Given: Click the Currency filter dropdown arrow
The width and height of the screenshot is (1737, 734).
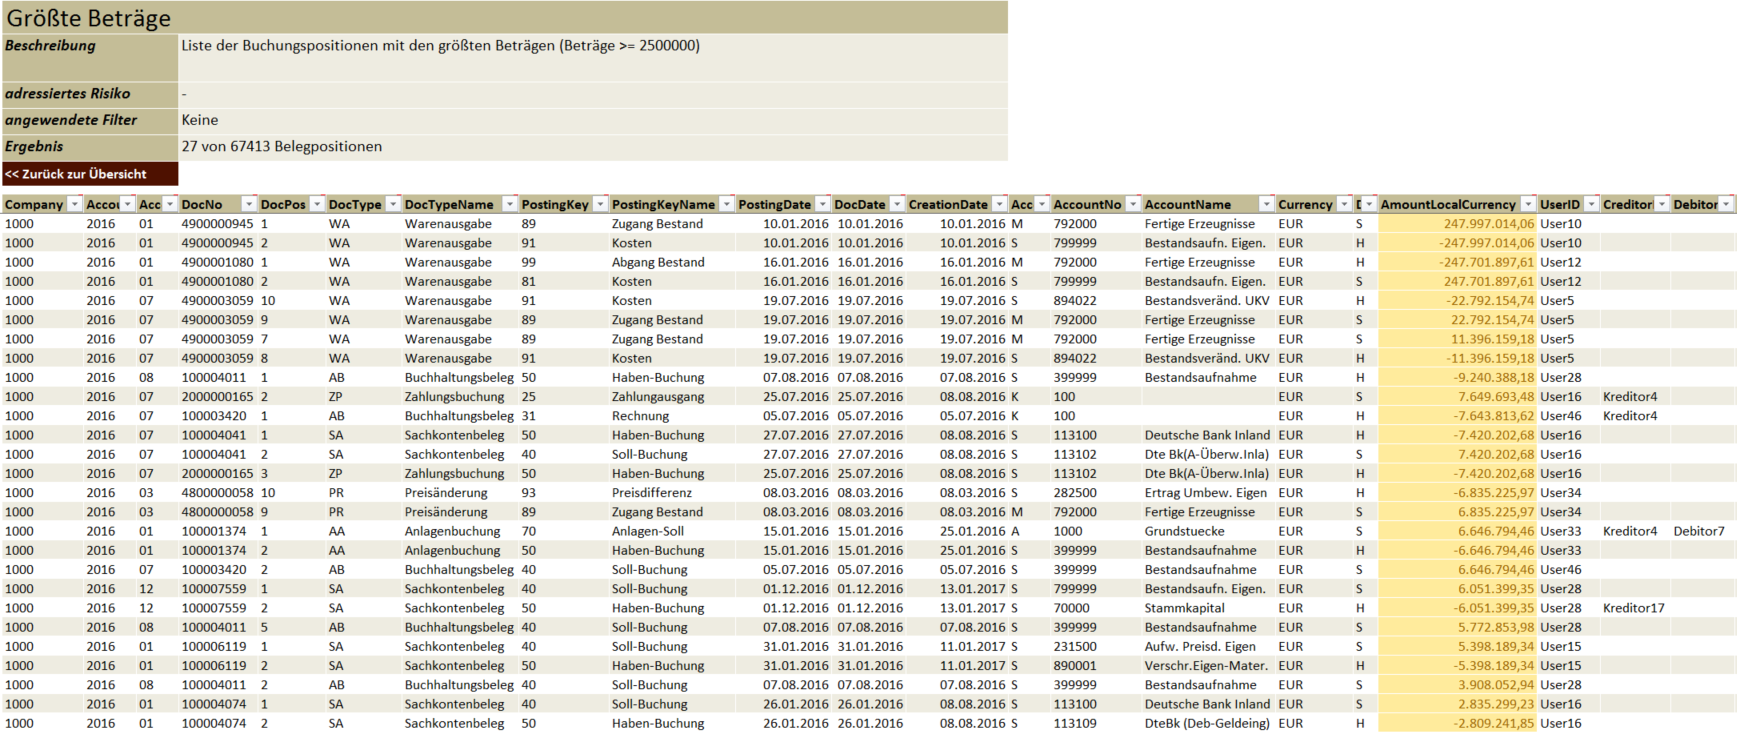Looking at the screenshot, I should click(x=1344, y=204).
